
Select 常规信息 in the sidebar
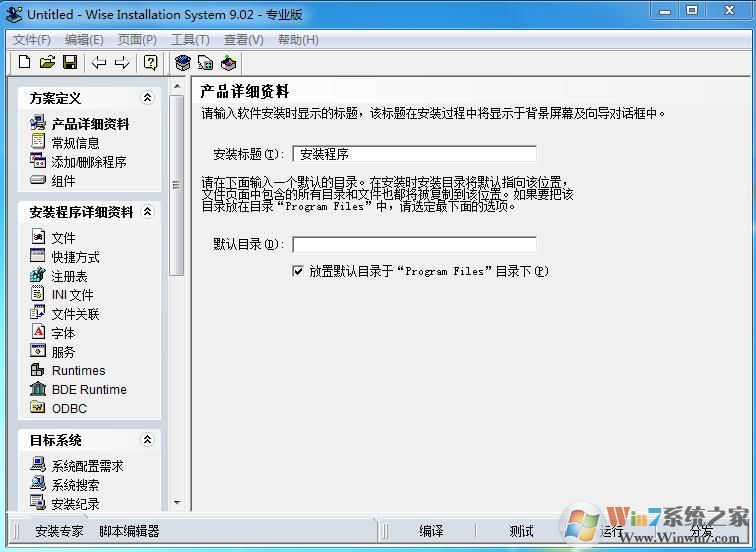75,143
